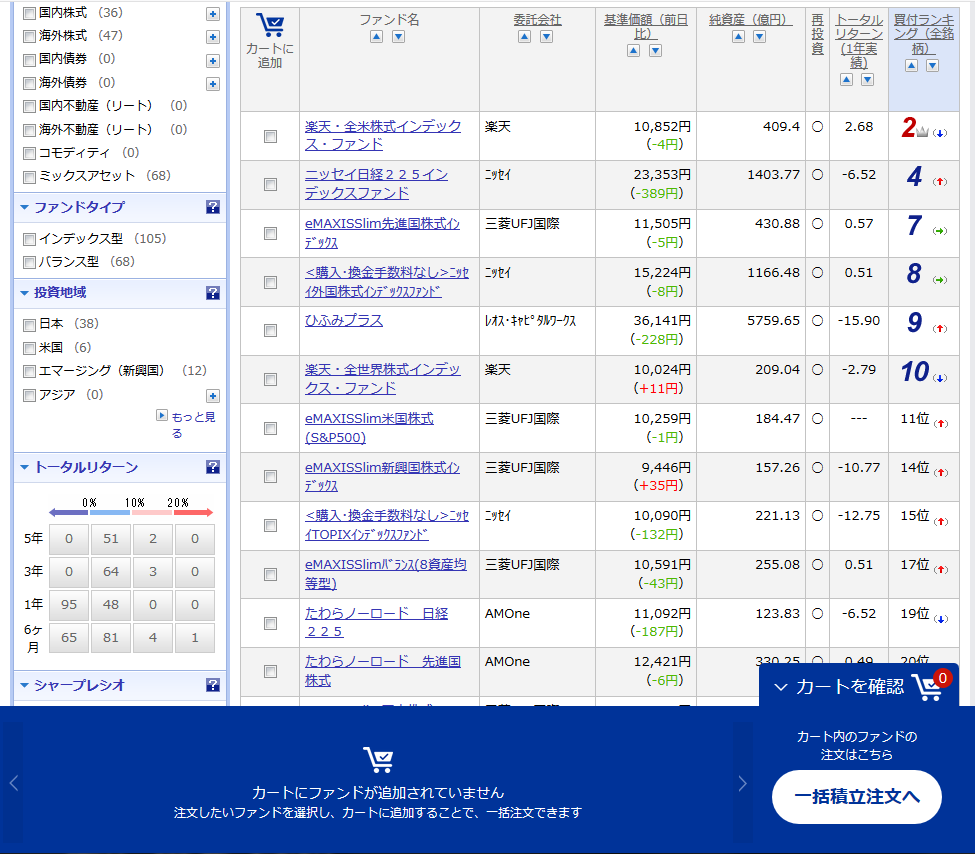Sort base price (基準価額) ascending
Image resolution: width=975 pixels, height=854 pixels.
click(634, 51)
